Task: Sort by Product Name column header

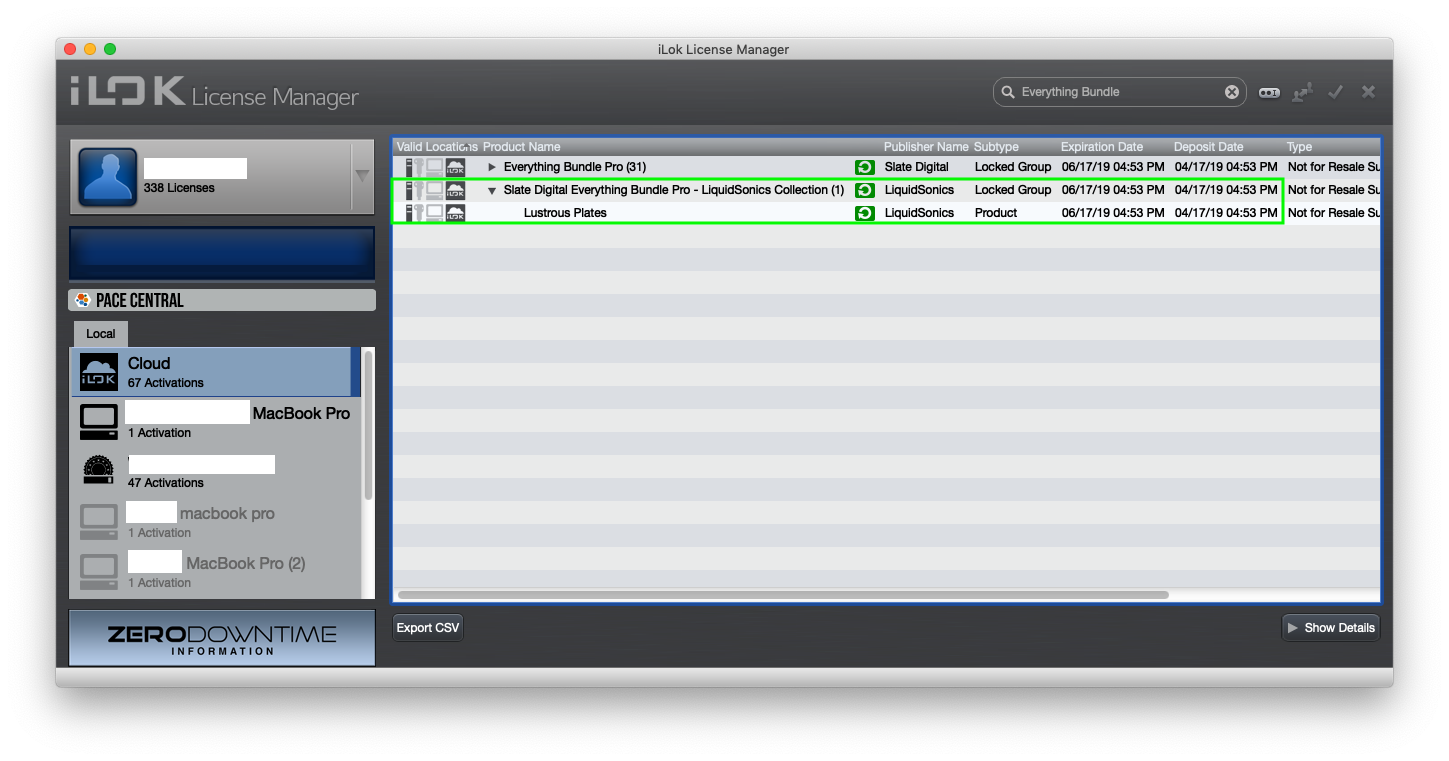Action: 522,147
